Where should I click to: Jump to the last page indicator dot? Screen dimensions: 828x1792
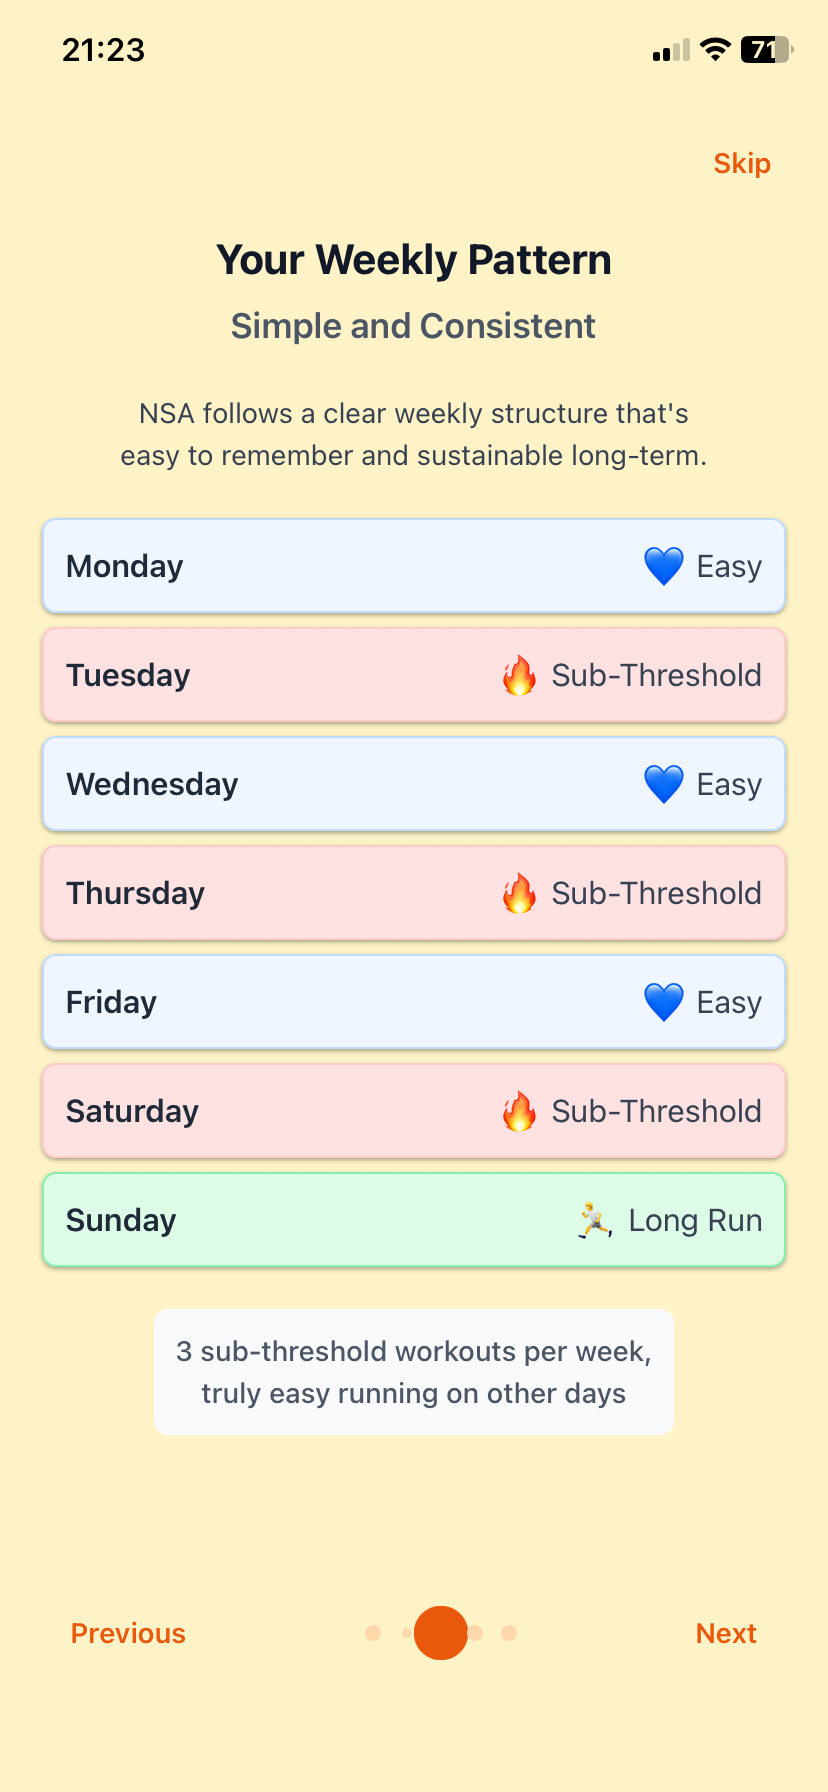509,1633
